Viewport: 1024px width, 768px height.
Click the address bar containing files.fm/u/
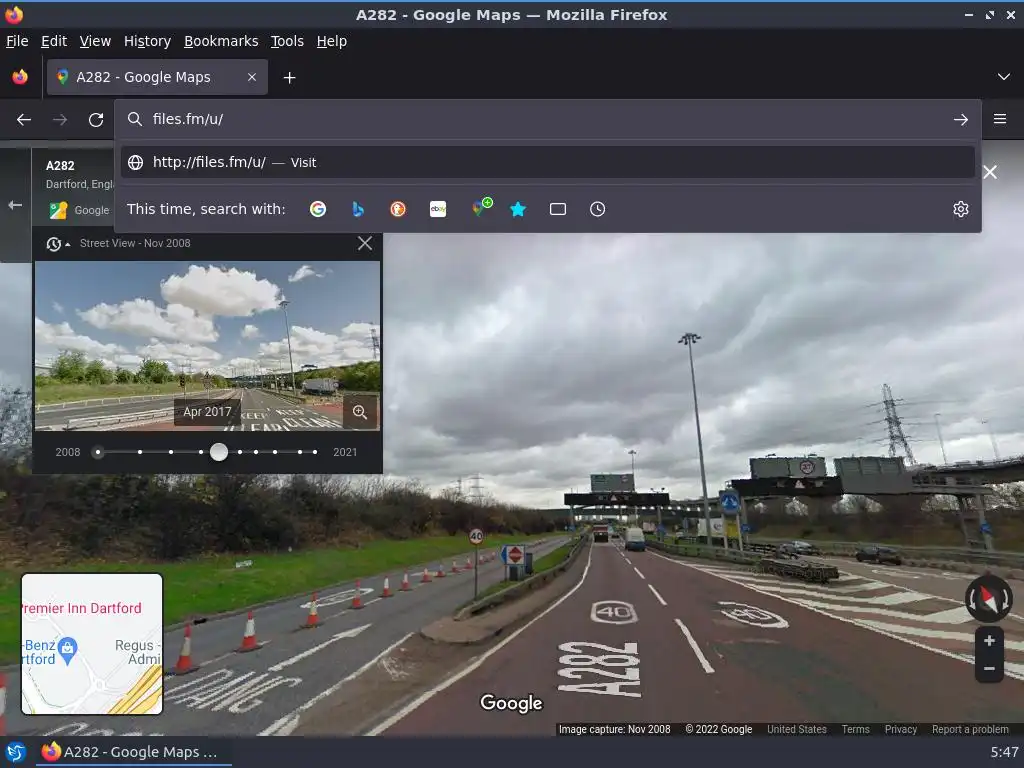point(547,120)
